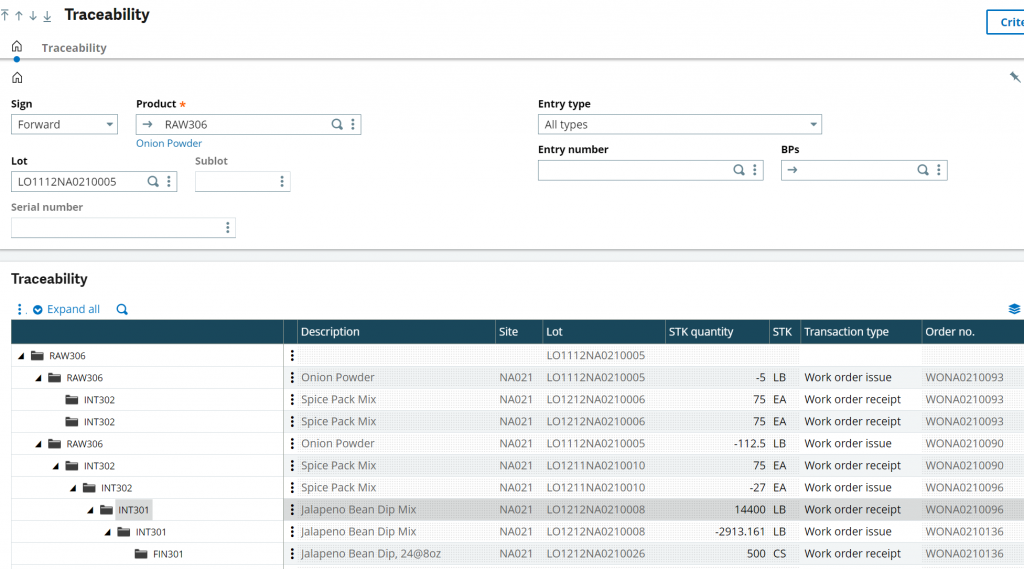Select the Traceability tab
The height and width of the screenshot is (569, 1024).
point(74,48)
